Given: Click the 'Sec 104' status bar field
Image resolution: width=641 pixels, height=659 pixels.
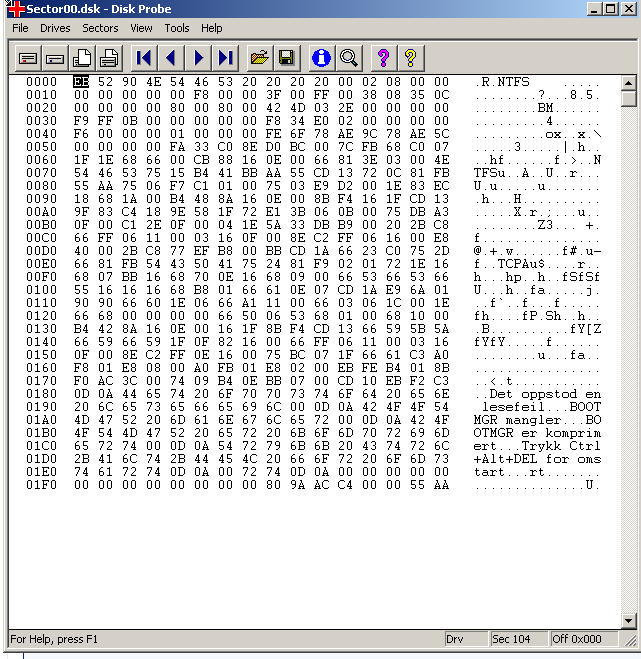Looking at the screenshot, I should coord(519,639).
